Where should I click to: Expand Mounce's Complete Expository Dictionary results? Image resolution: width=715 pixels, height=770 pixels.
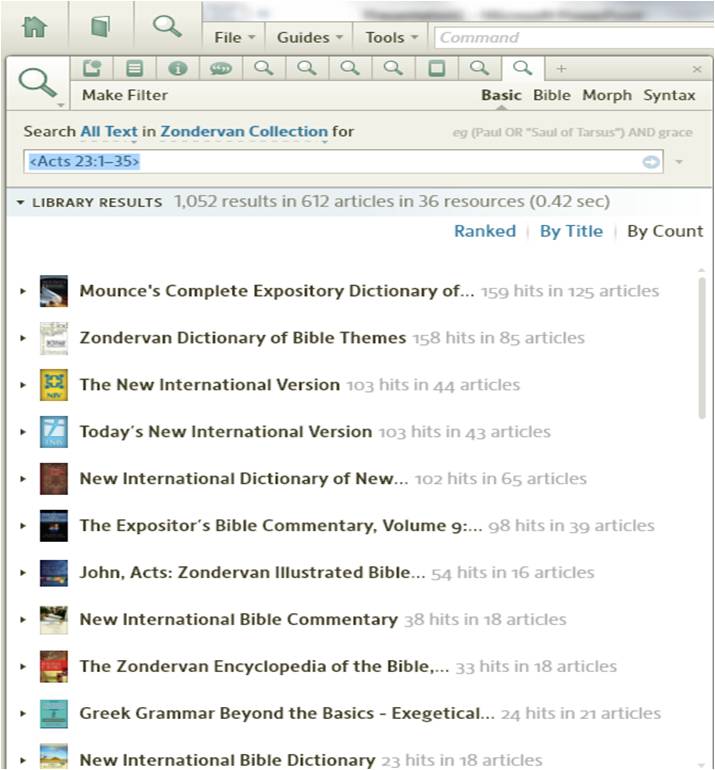point(23,291)
